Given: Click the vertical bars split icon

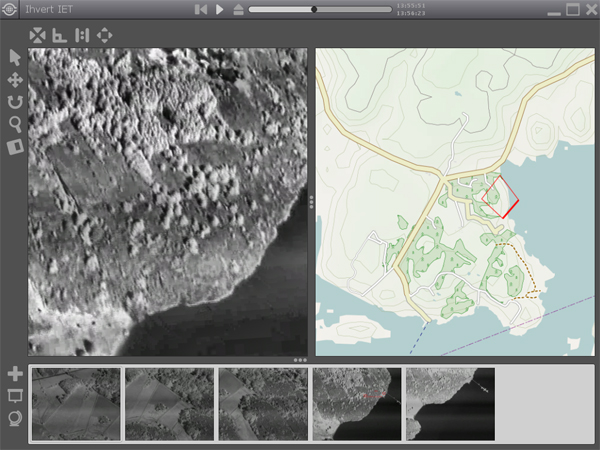Looking at the screenshot, I should [82, 35].
